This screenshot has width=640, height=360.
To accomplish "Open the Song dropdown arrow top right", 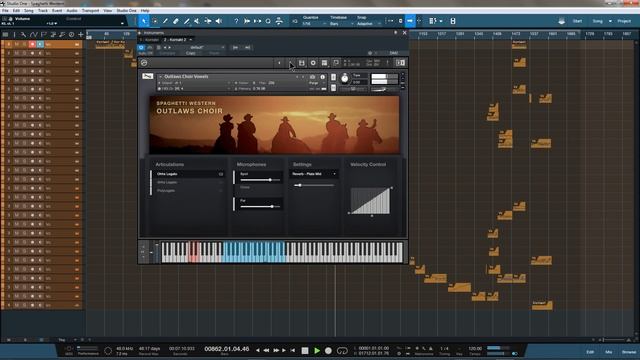I will [610, 21].
